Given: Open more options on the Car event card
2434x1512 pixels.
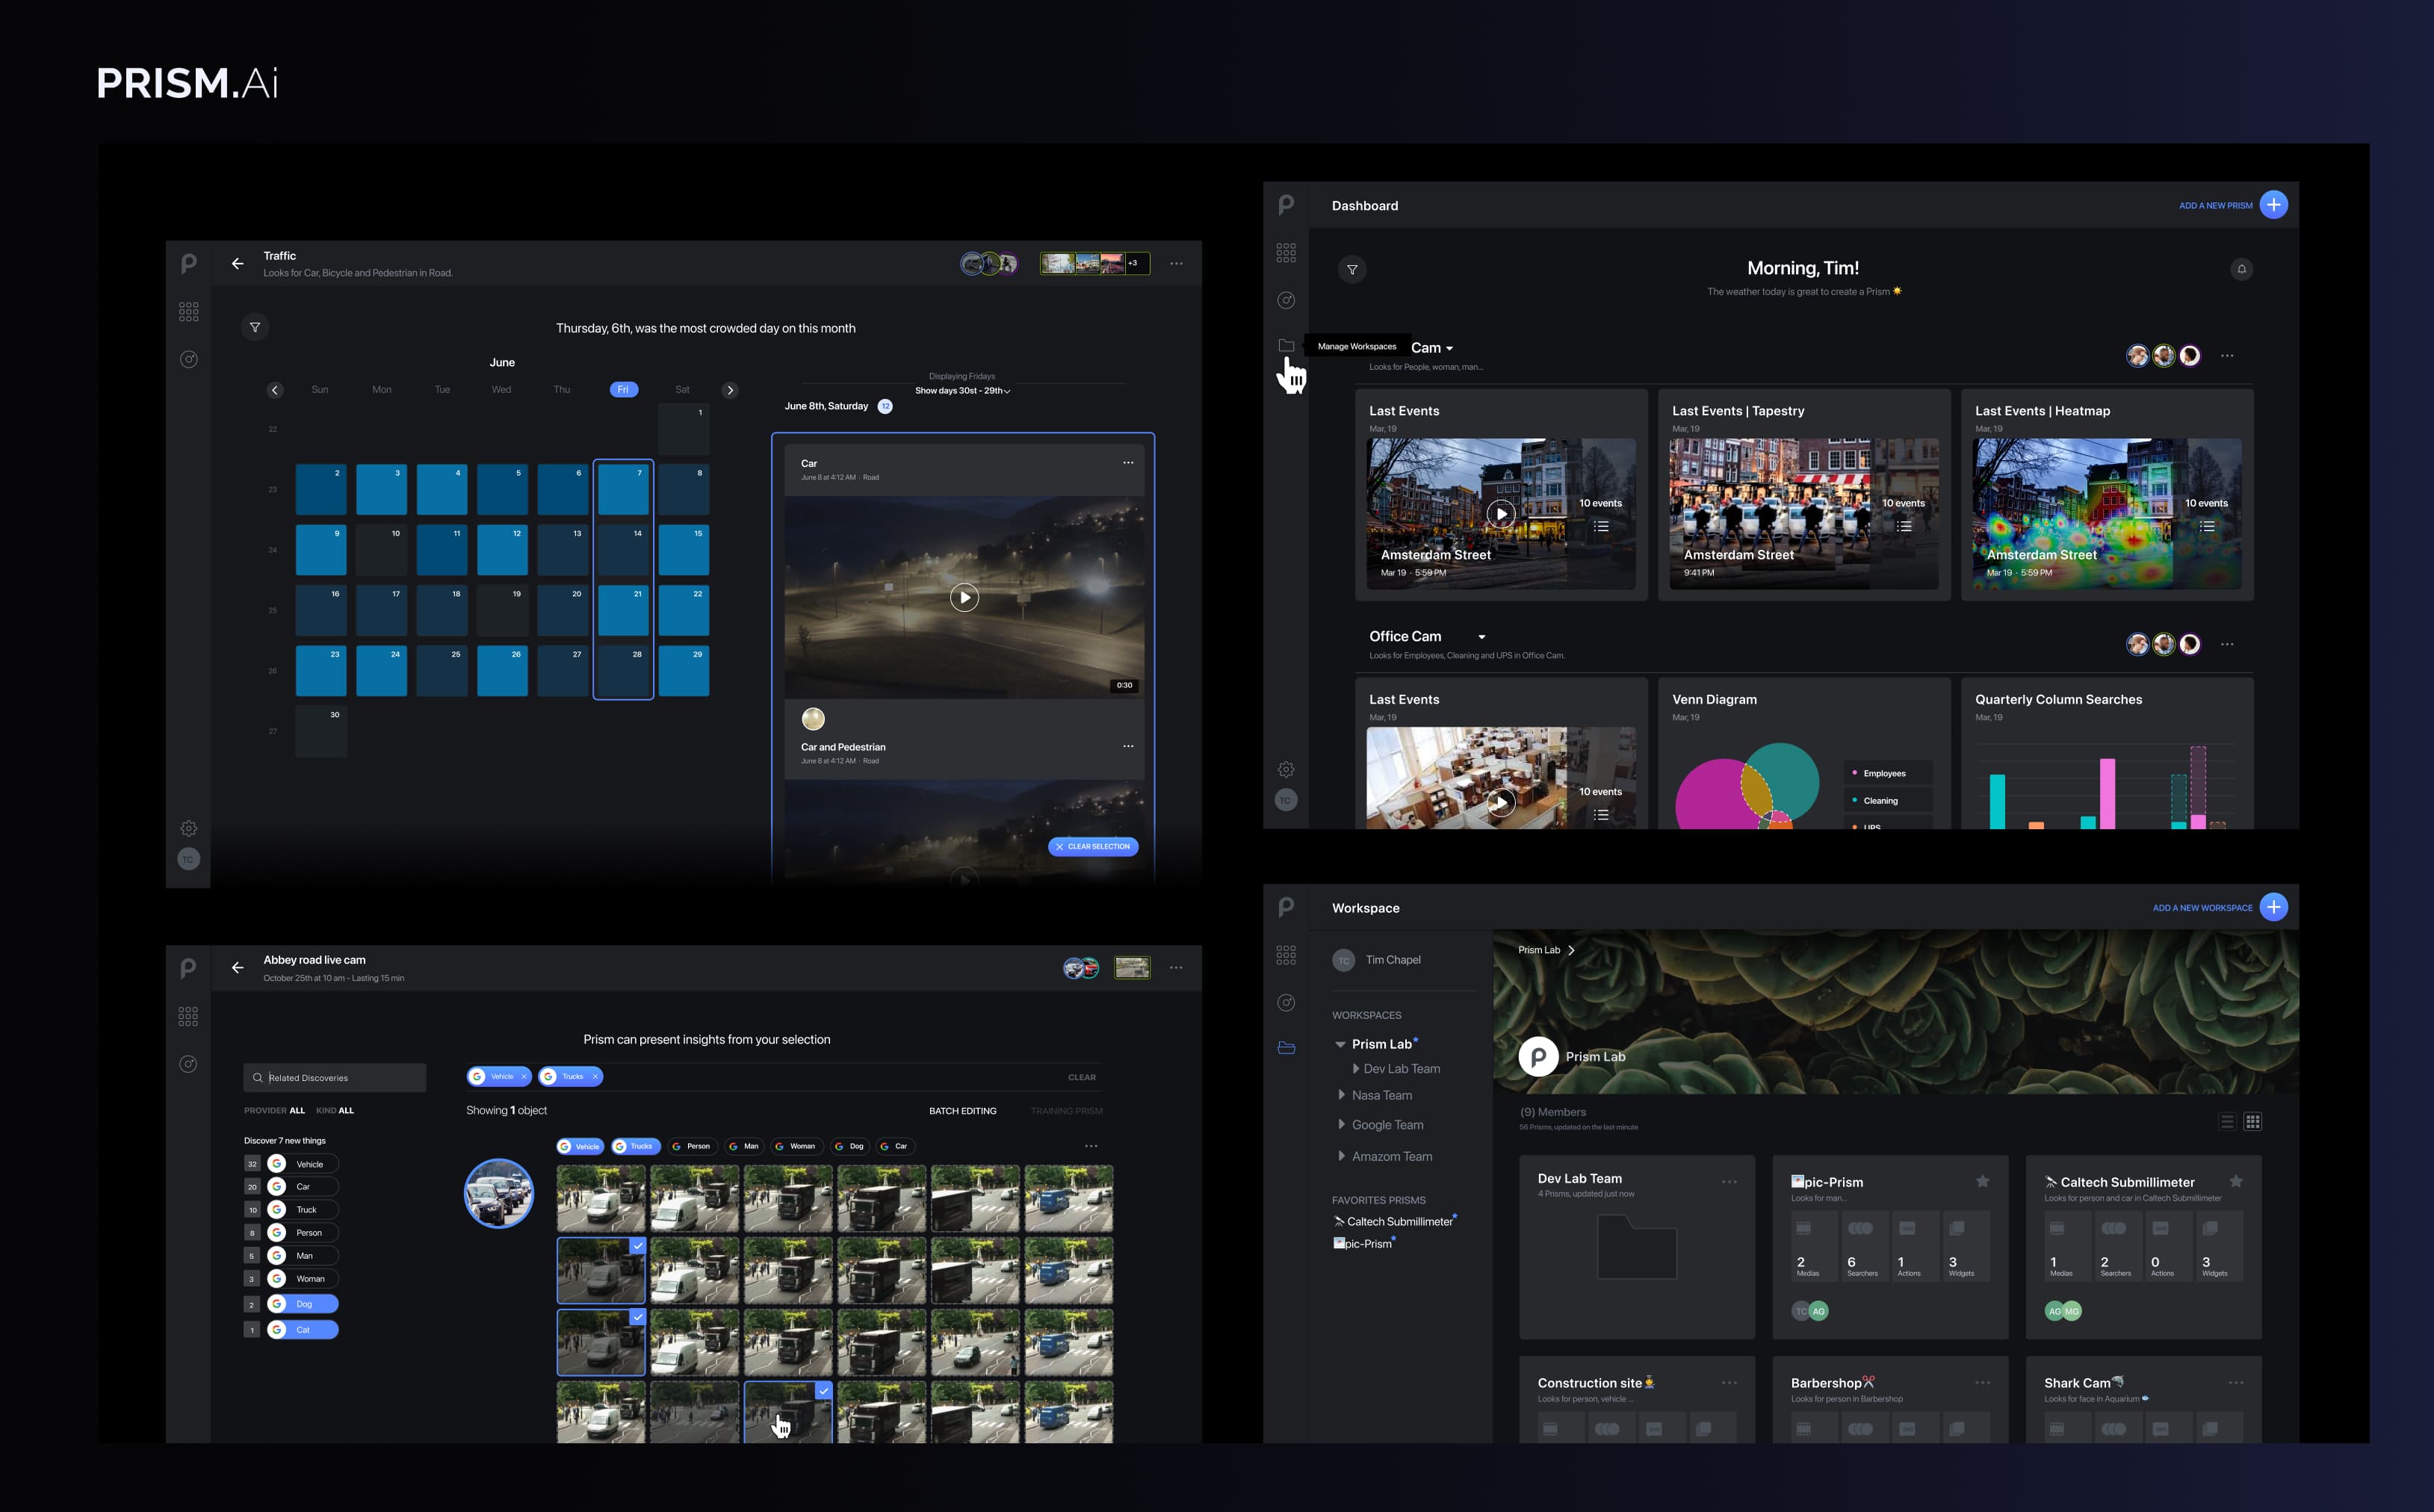Looking at the screenshot, I should (x=1128, y=463).
